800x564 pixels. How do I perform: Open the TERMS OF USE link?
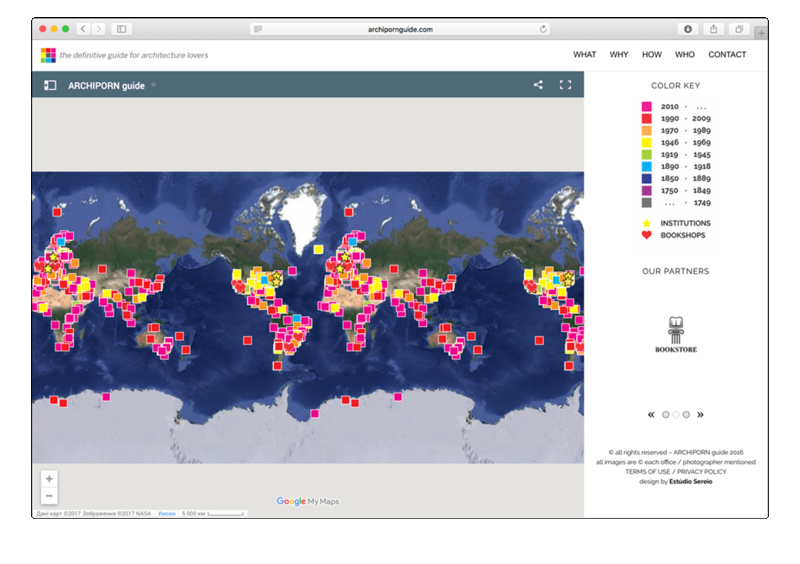[x=647, y=471]
